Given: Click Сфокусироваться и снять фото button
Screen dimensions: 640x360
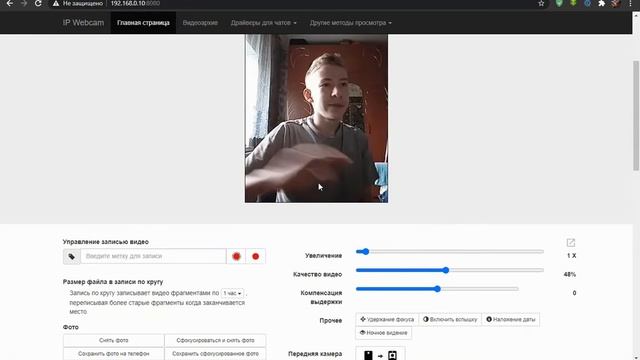Looking at the screenshot, I should point(215,340).
